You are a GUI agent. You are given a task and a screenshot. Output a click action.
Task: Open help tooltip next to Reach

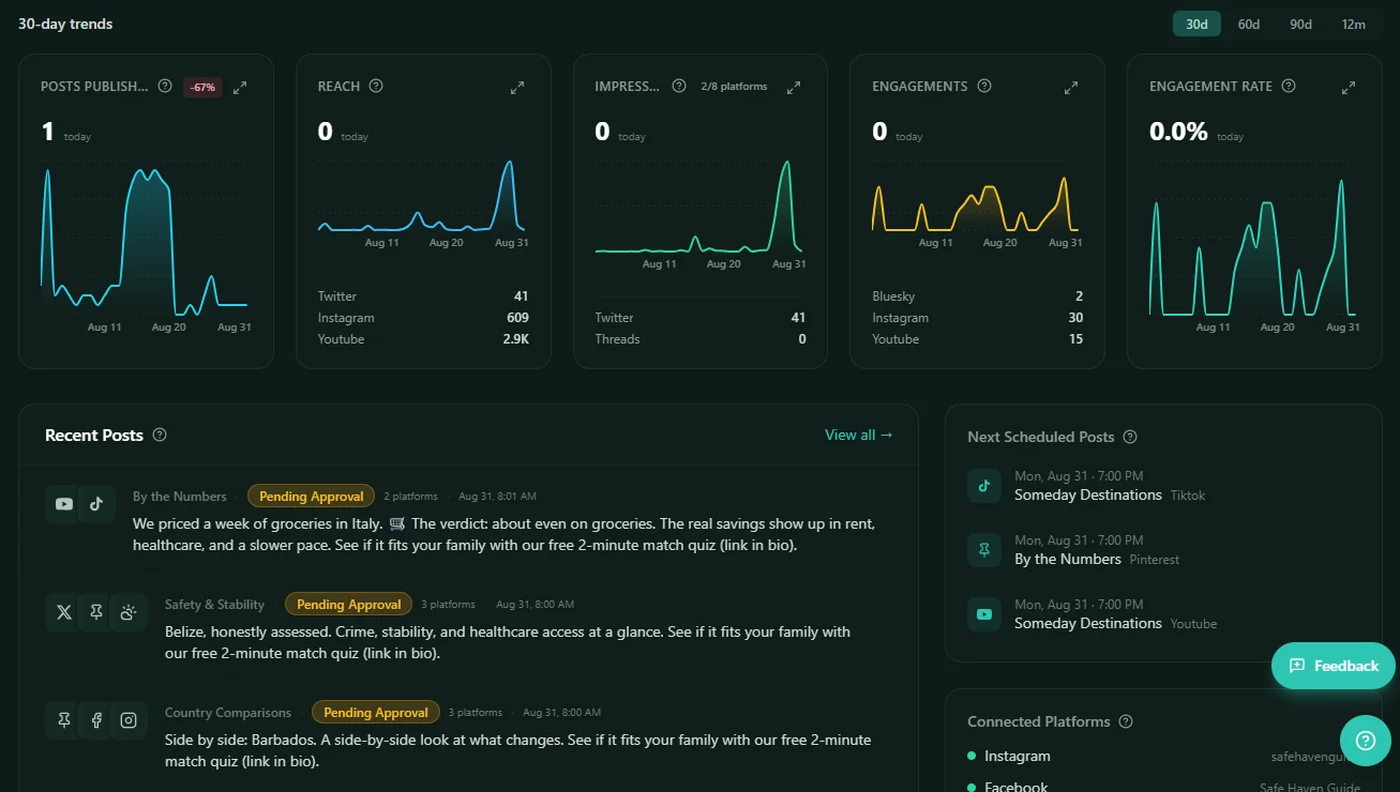[x=376, y=86]
